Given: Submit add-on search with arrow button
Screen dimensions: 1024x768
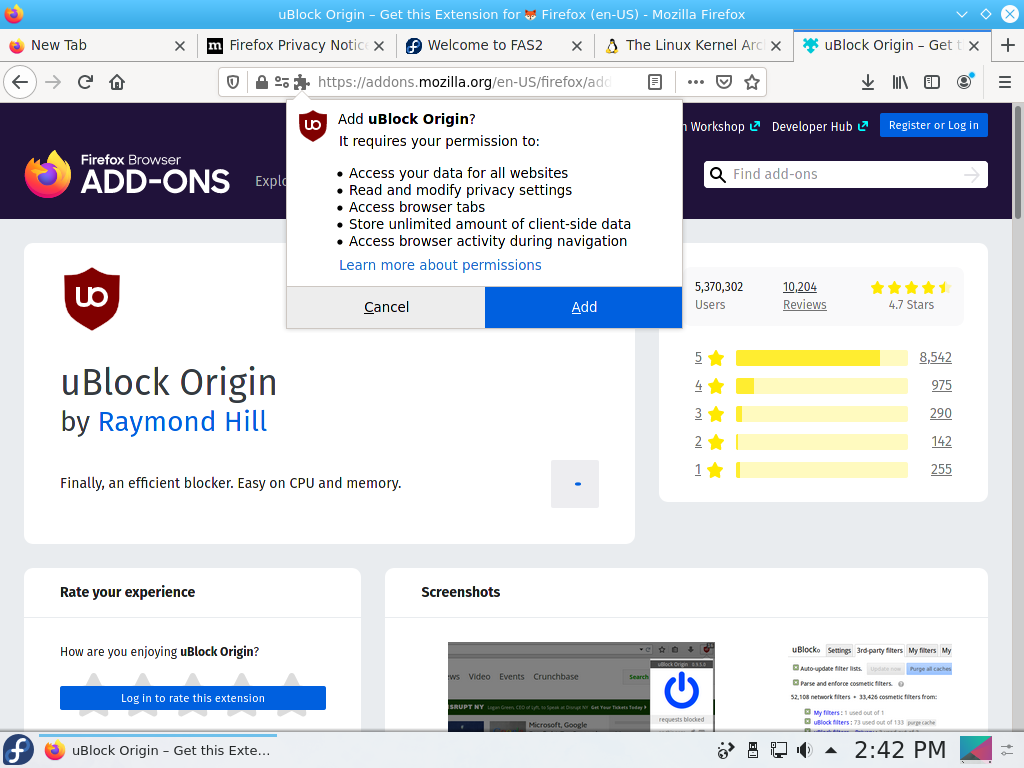Looking at the screenshot, I should point(972,174).
